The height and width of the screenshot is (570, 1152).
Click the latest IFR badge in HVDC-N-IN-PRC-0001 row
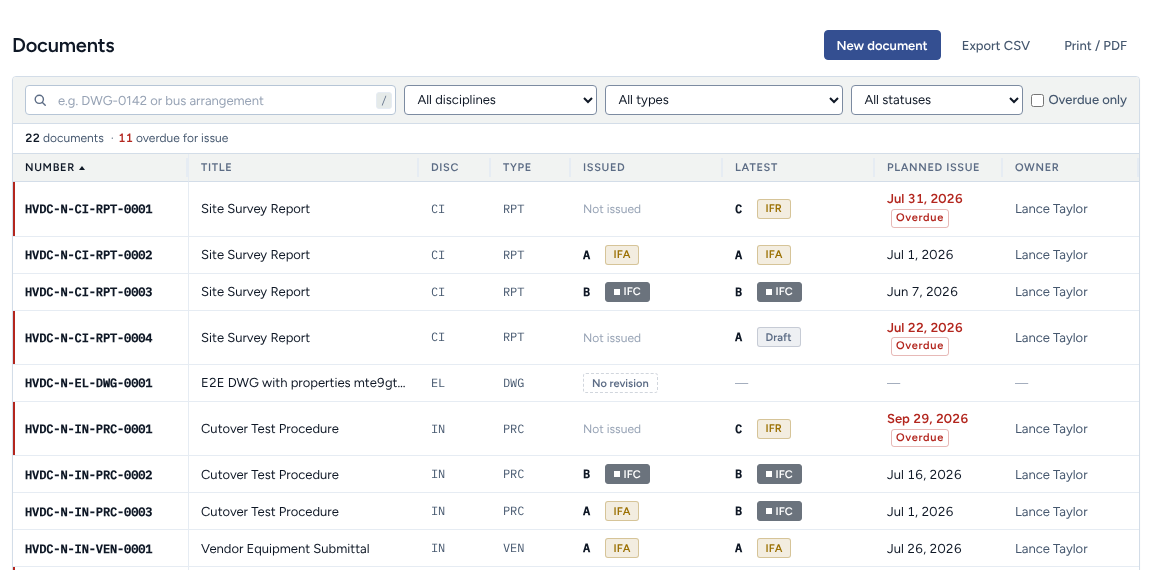coord(774,428)
